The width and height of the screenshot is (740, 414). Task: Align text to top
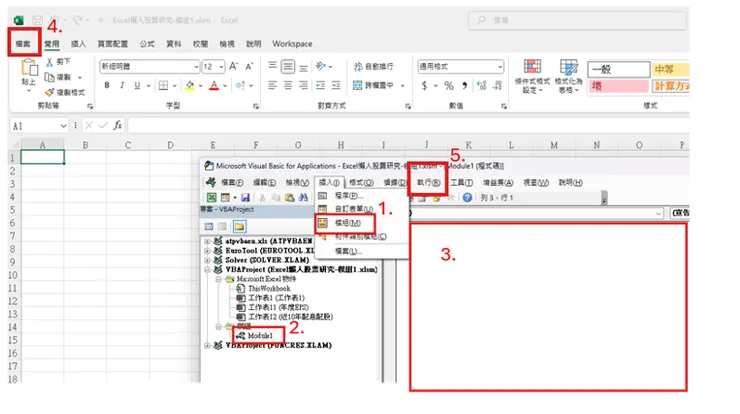(x=272, y=66)
